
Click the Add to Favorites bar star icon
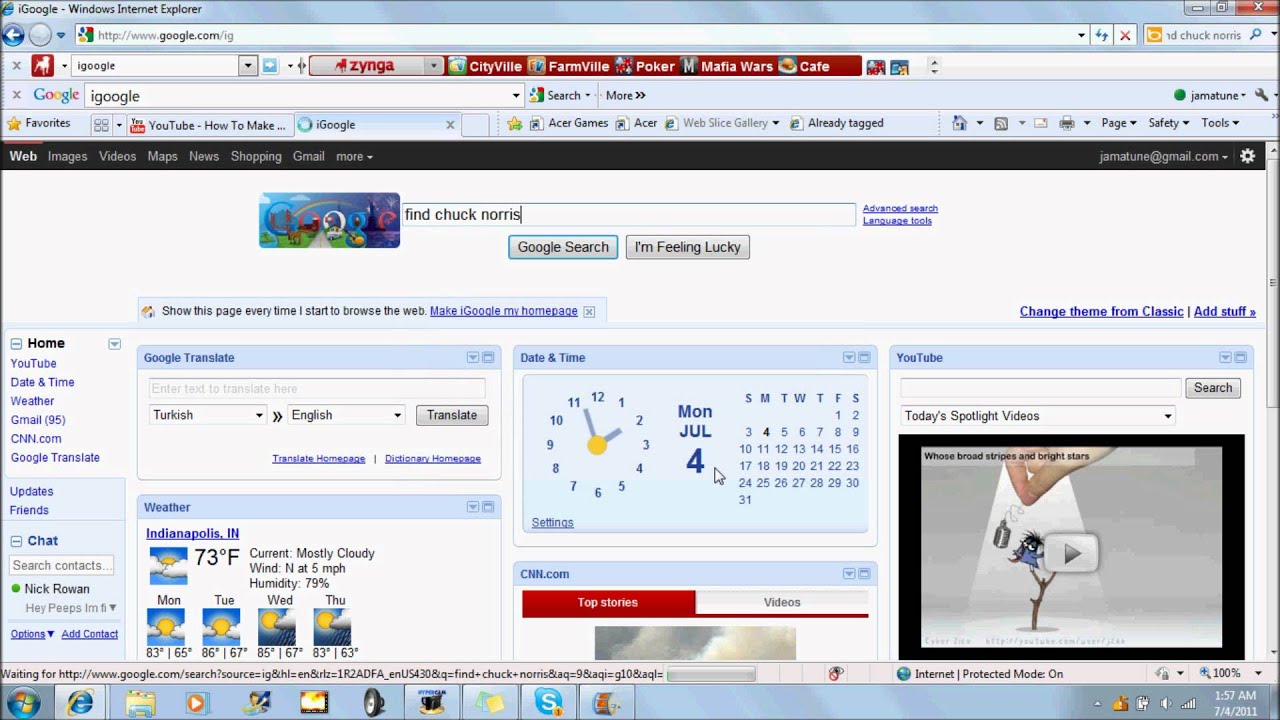point(515,124)
